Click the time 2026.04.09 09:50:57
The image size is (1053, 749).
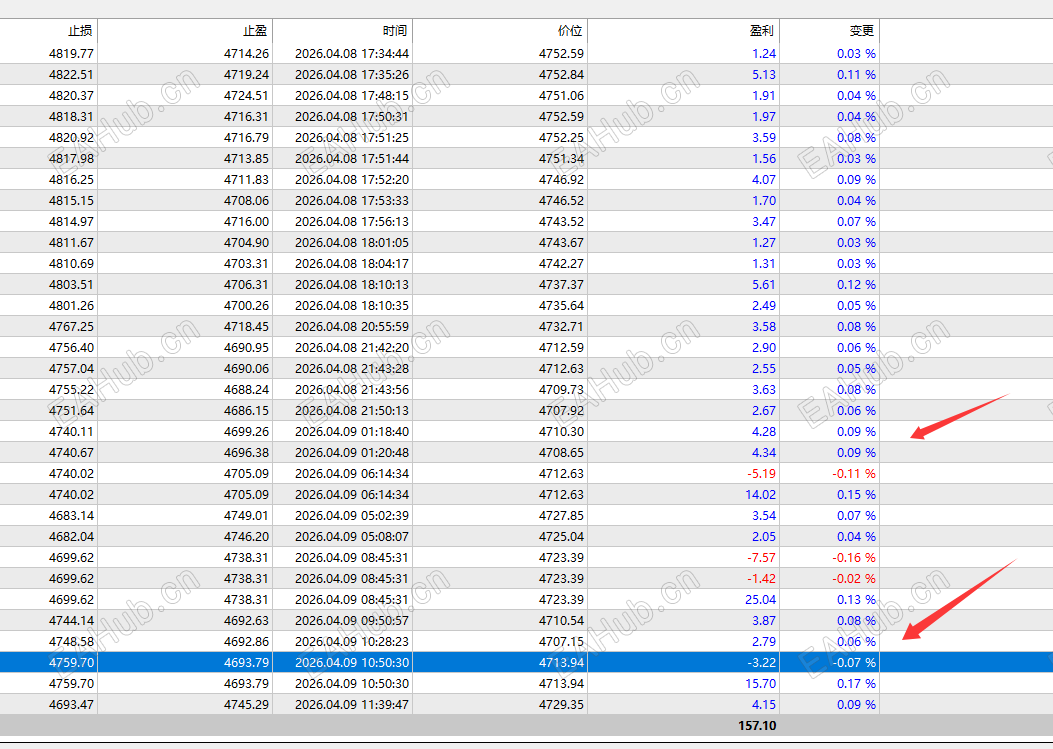352,621
